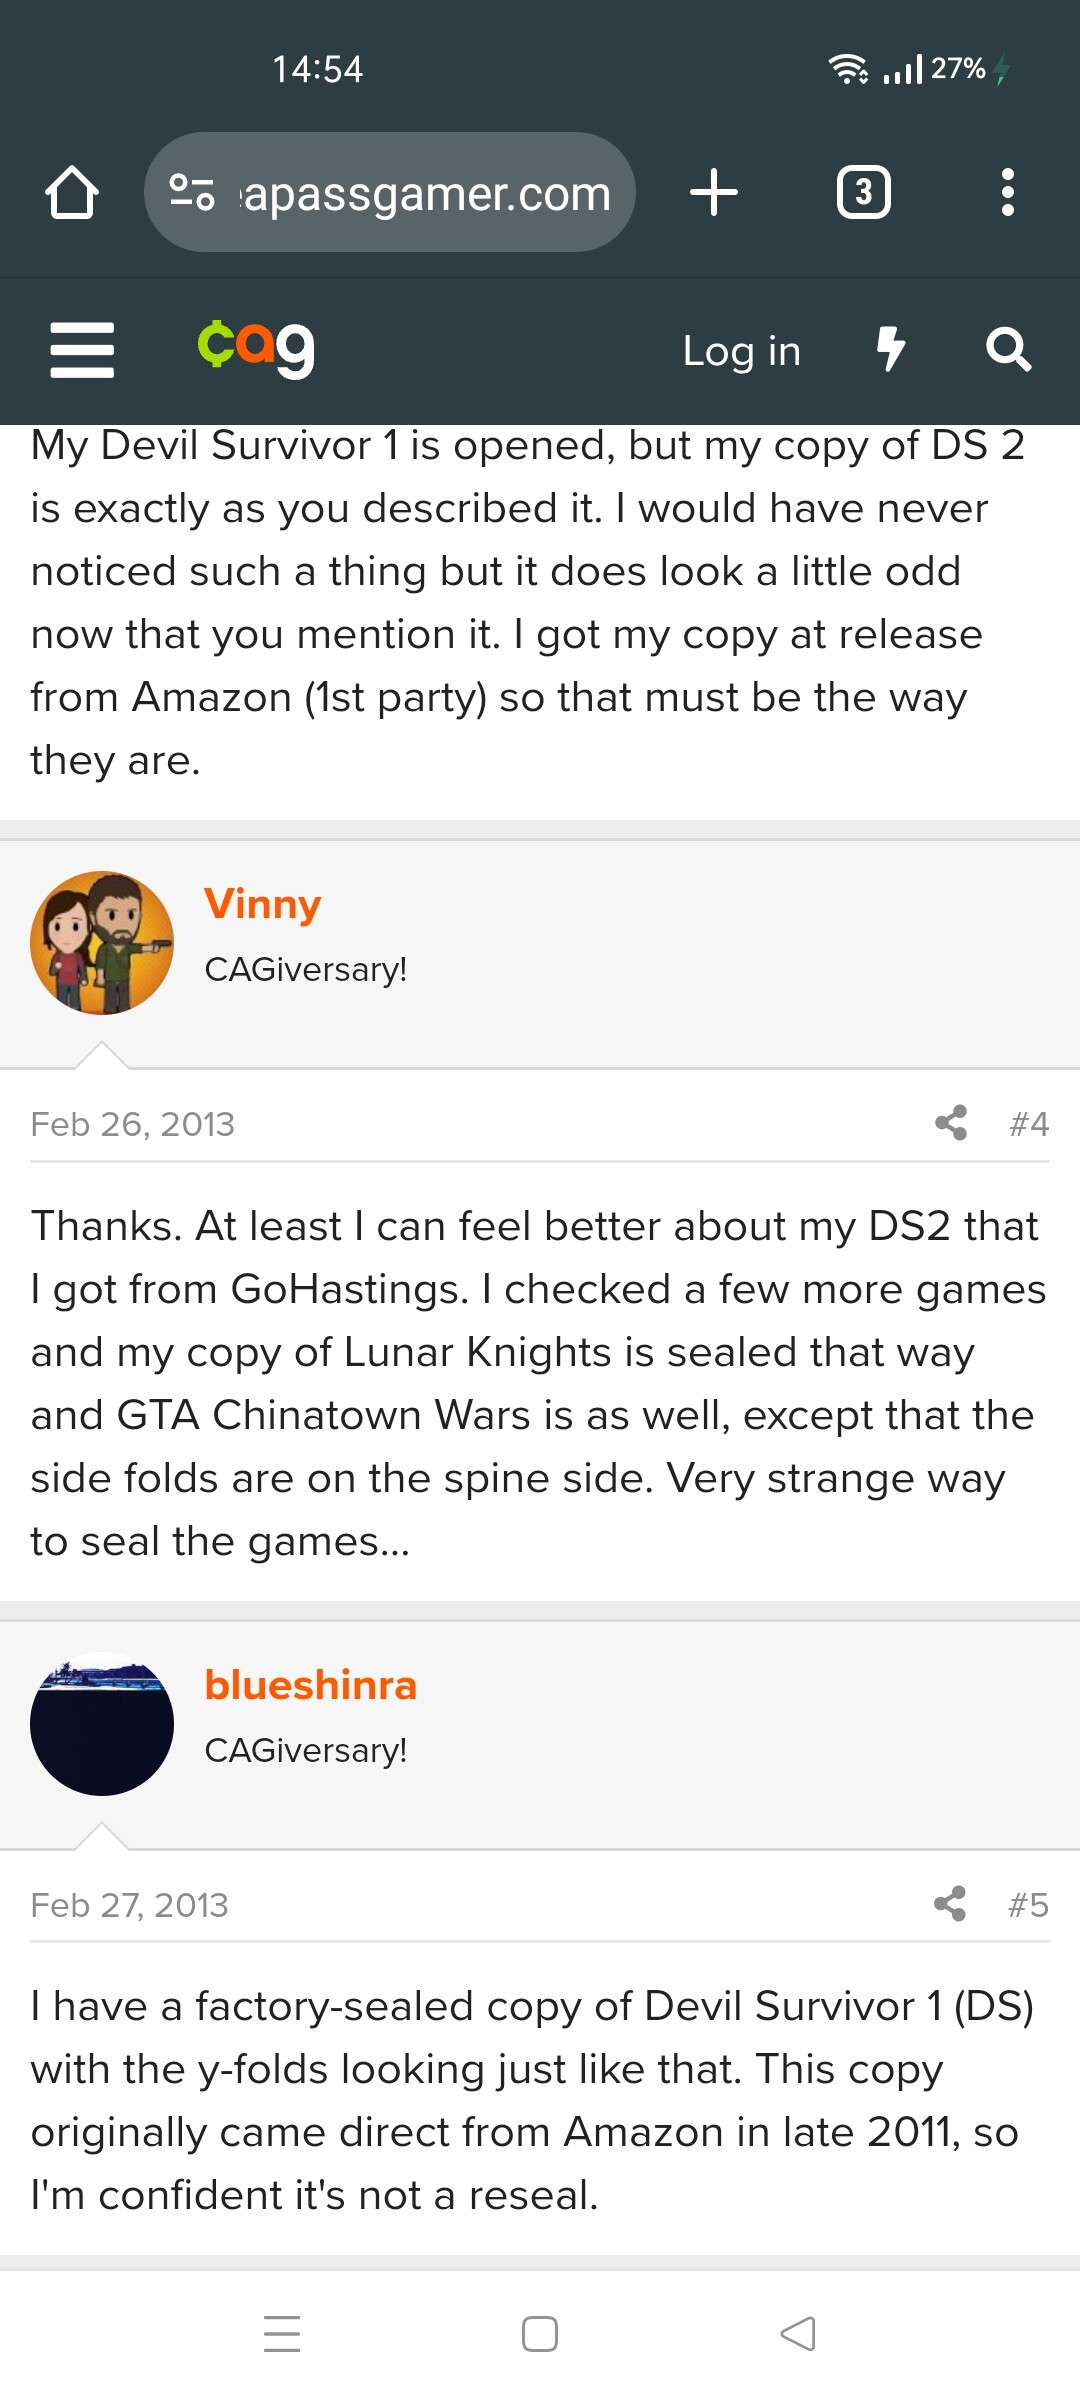Open a new browser tab
1080x2400 pixels.
click(x=714, y=192)
